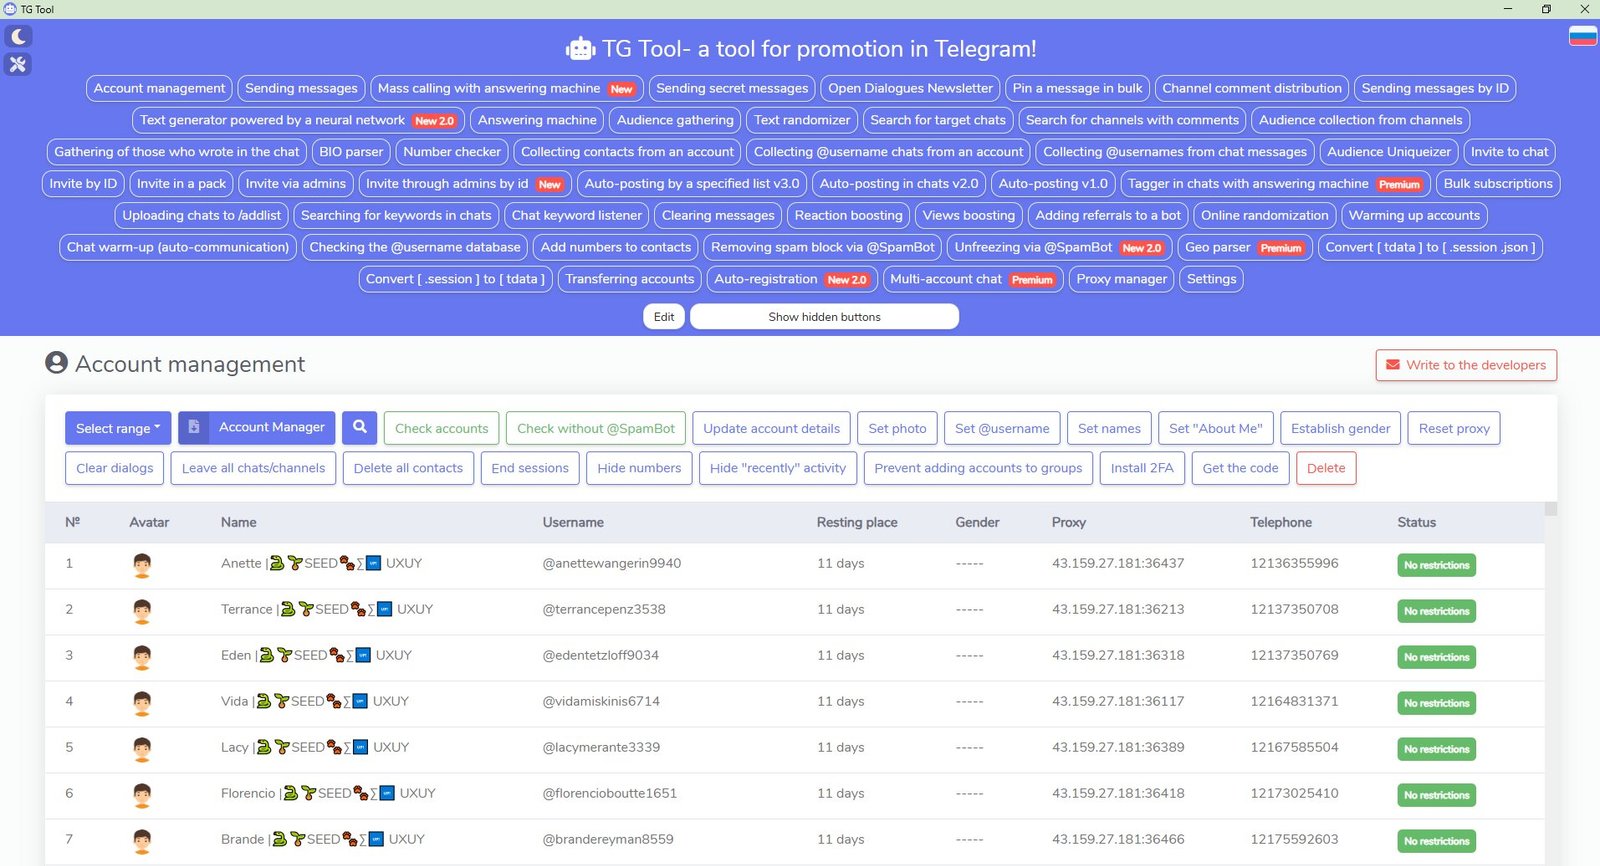Show hidden buttons in top panel
The height and width of the screenshot is (866, 1600).
click(824, 317)
